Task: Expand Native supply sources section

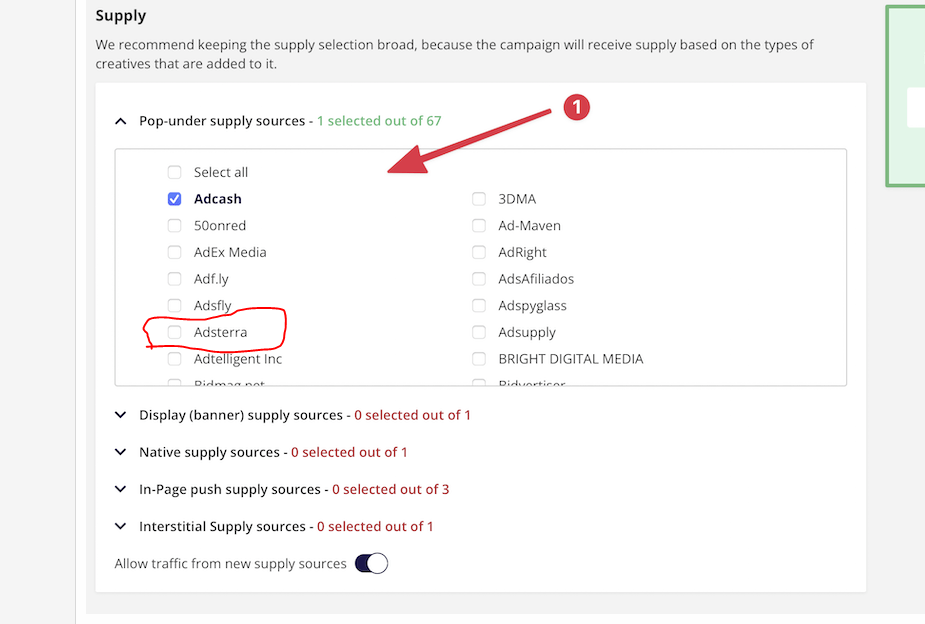Action: (x=120, y=452)
